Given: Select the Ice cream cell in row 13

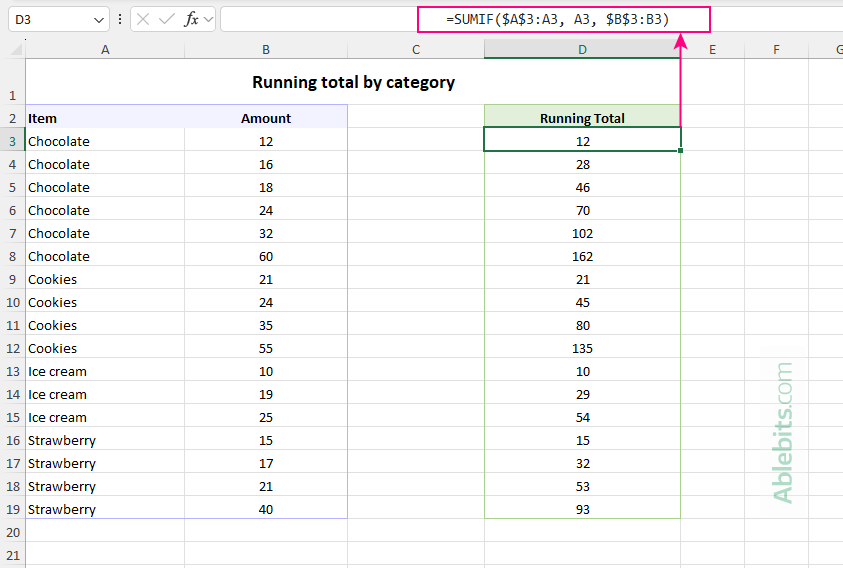Looking at the screenshot, I should tap(105, 372).
